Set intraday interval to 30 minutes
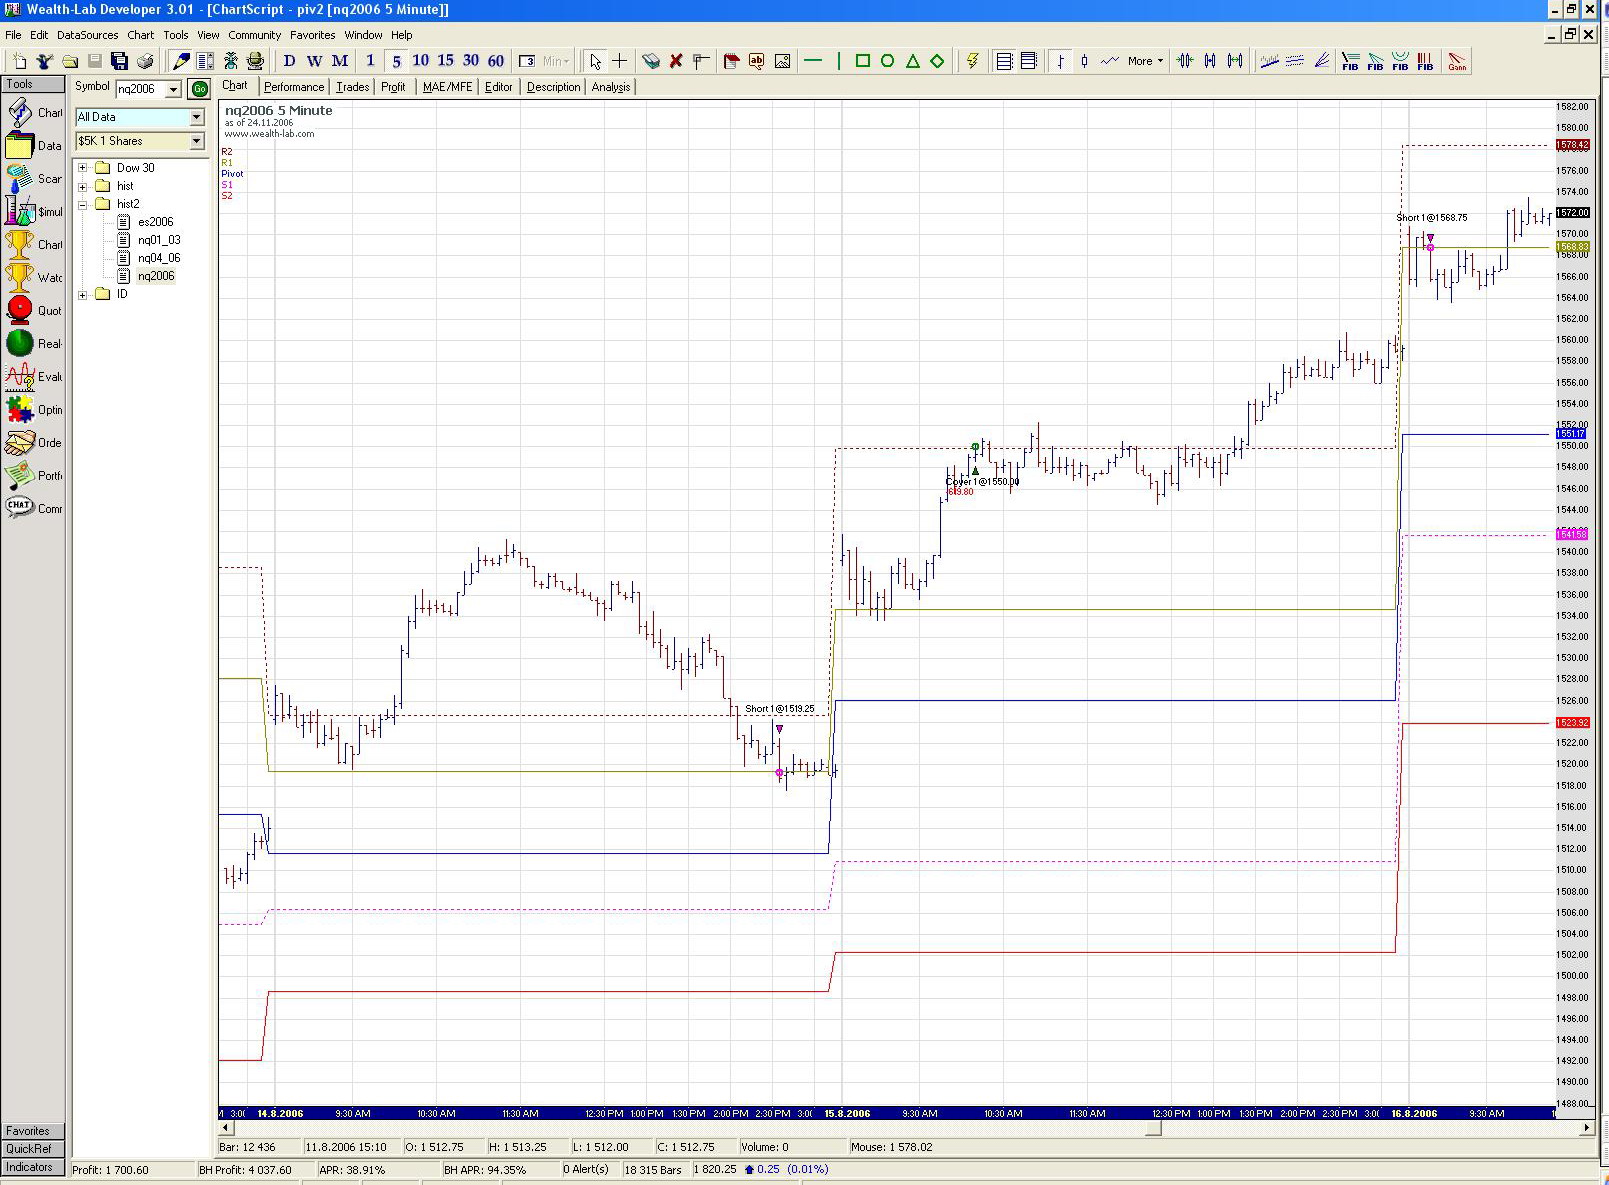Screen dimensions: 1609x1185 [x=471, y=61]
